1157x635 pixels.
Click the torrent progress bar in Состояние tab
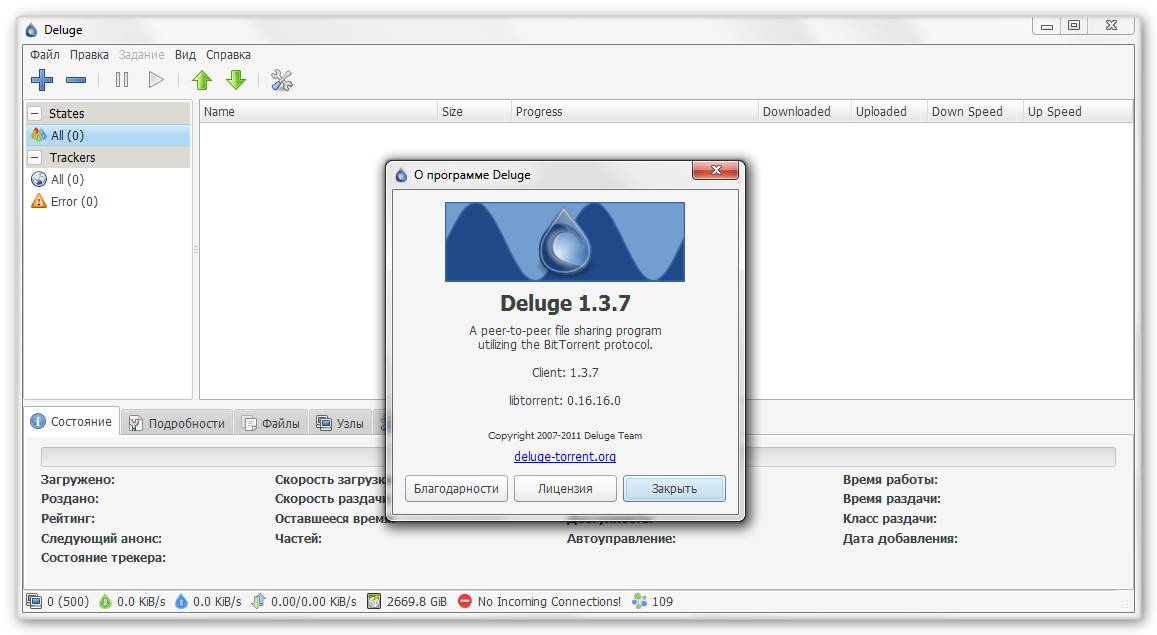click(x=578, y=457)
